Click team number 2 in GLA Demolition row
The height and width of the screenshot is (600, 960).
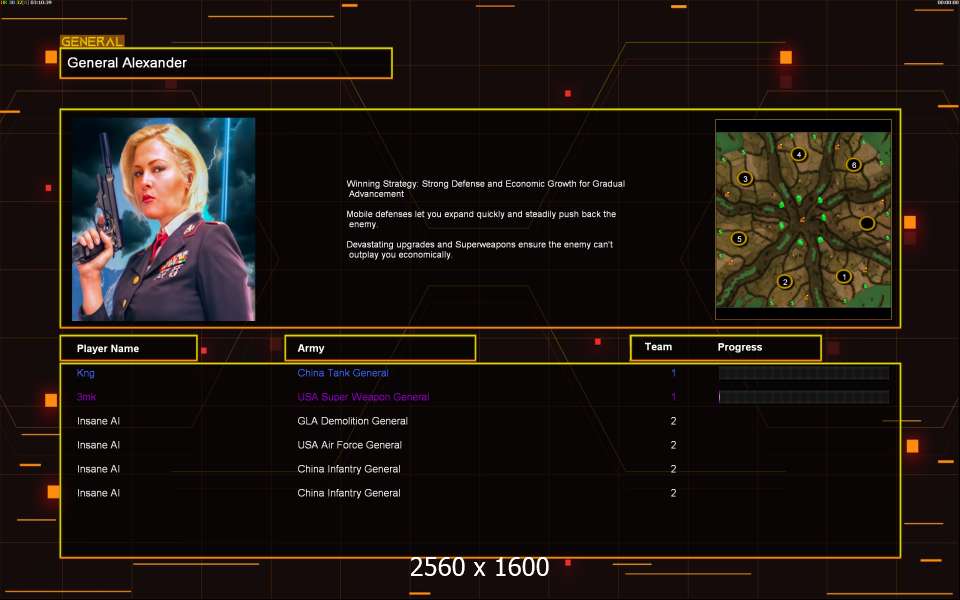pyautogui.click(x=673, y=421)
